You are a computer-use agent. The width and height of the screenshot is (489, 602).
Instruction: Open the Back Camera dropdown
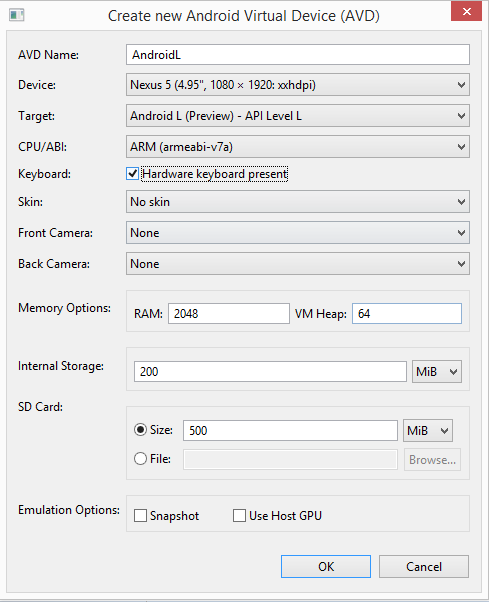tap(297, 264)
